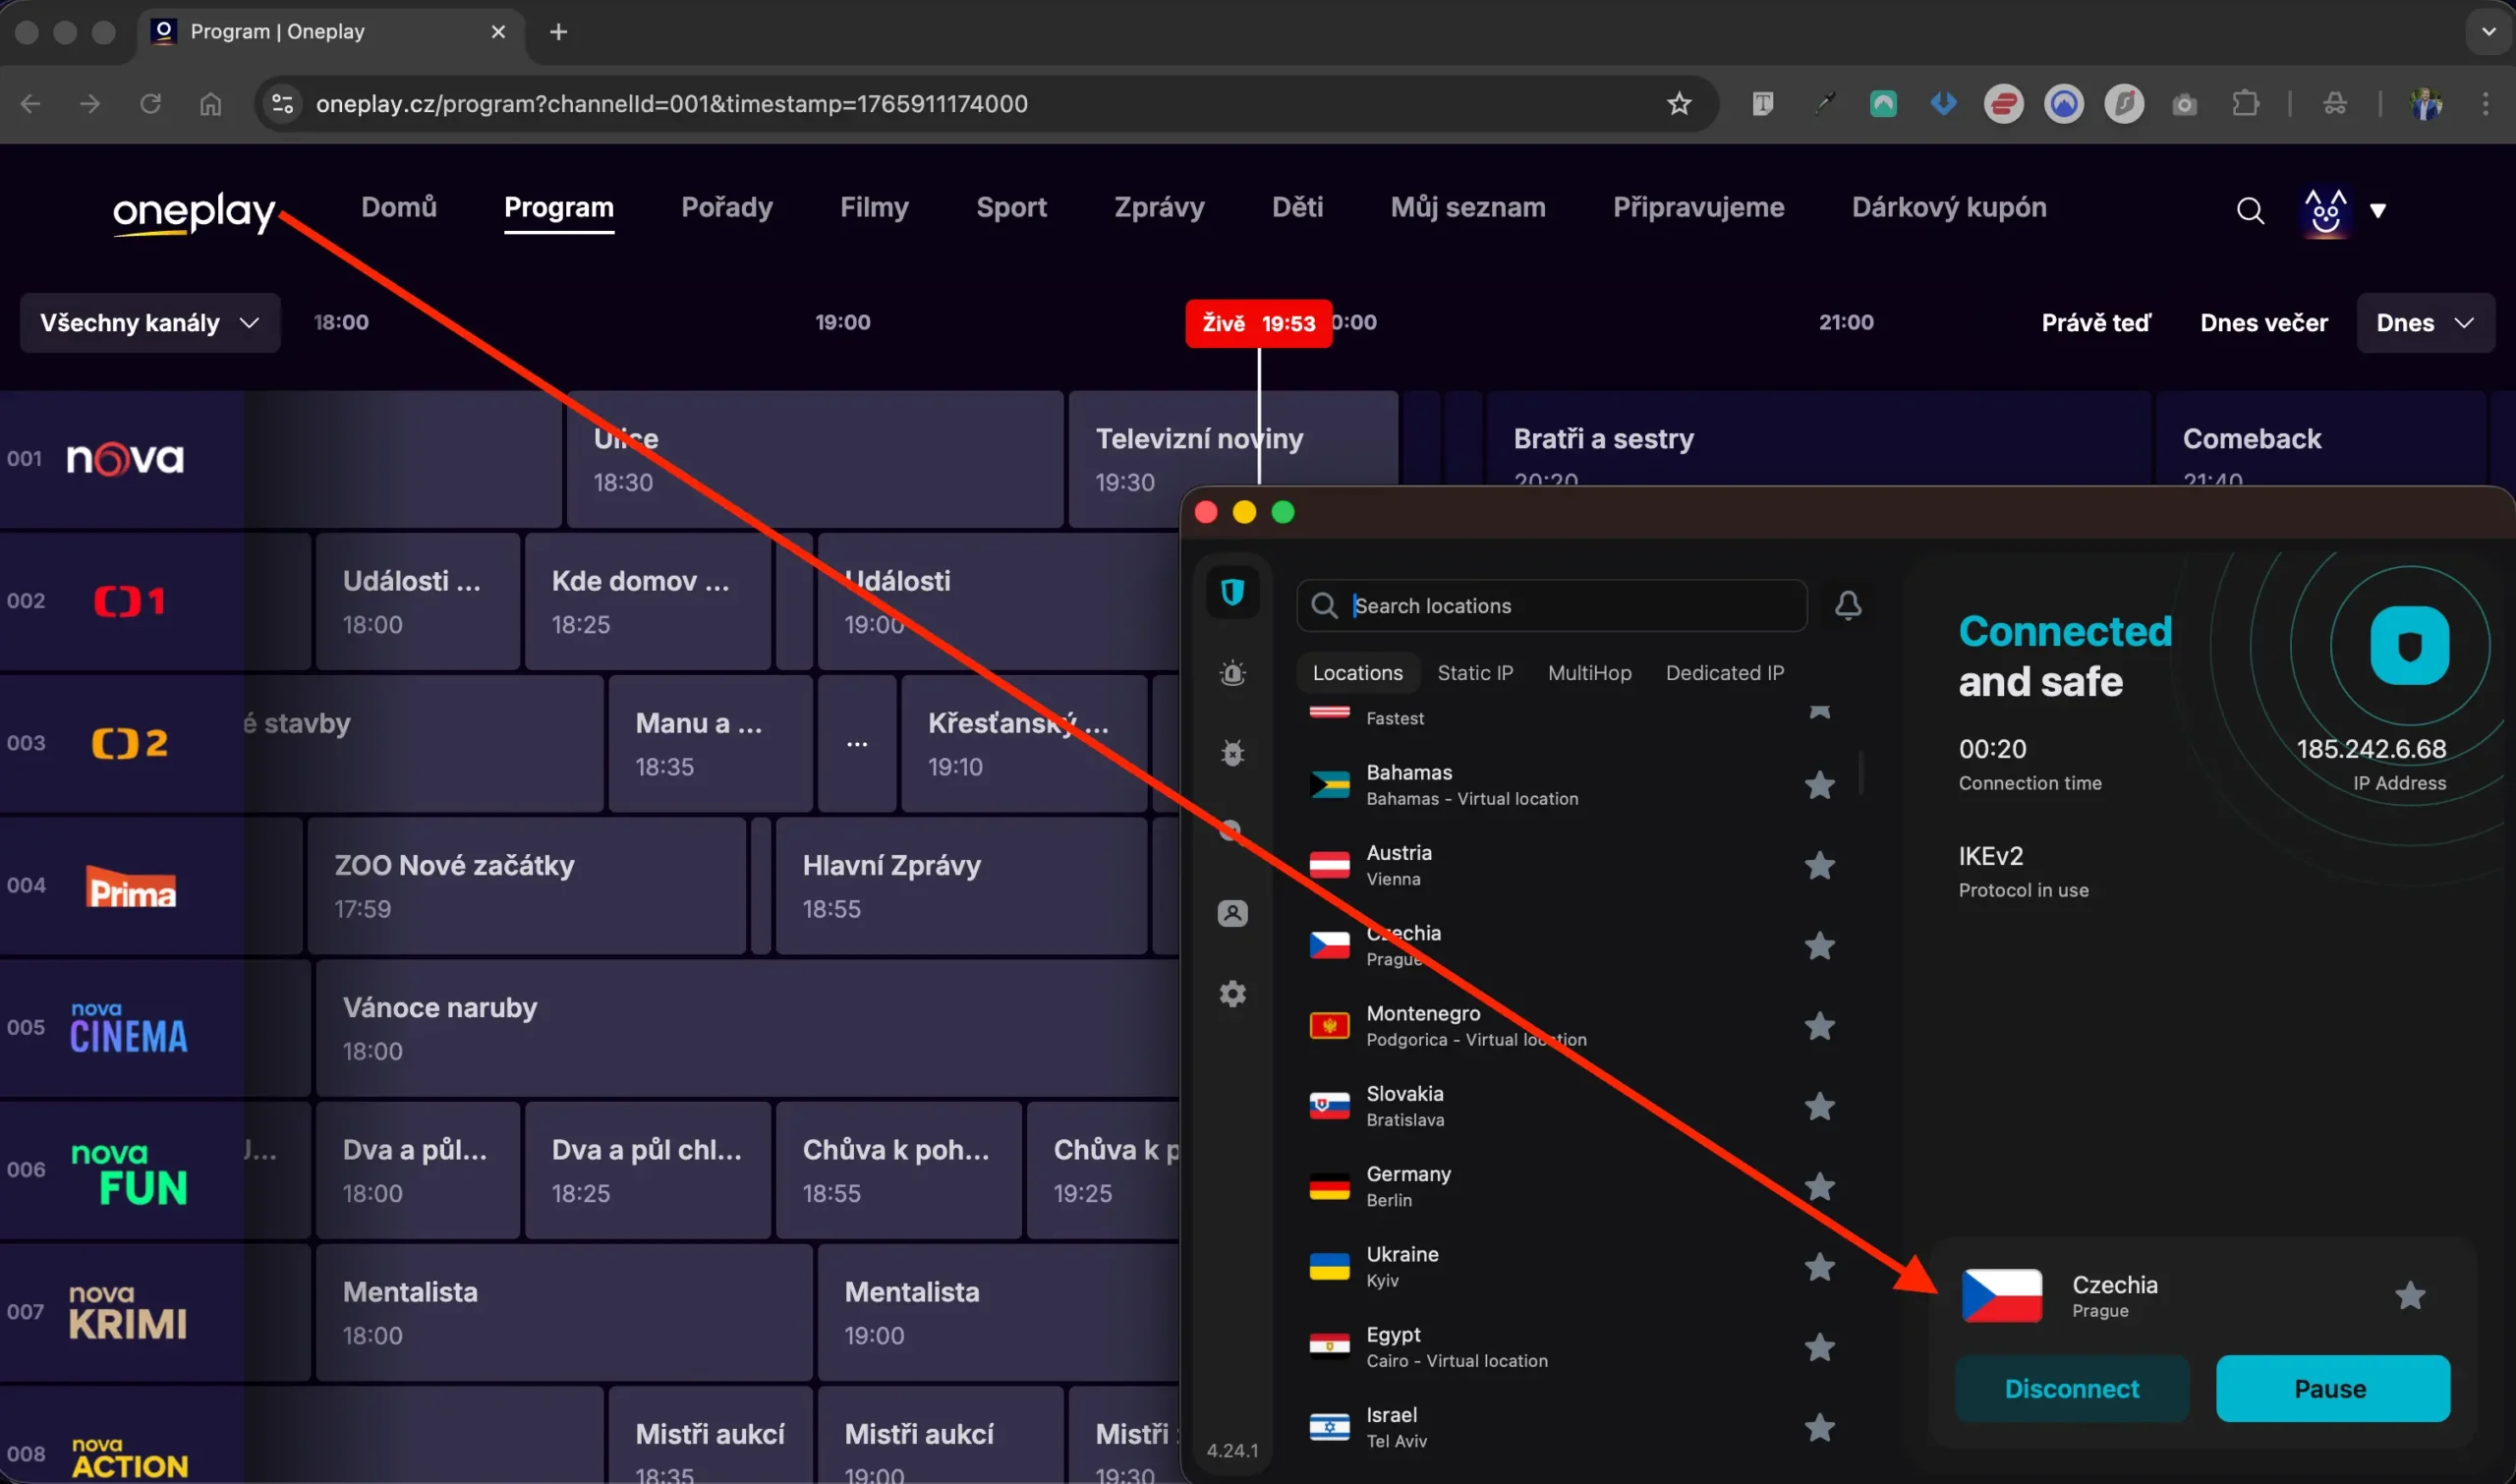Click the Oneplay cat avatar icon

click(2324, 210)
